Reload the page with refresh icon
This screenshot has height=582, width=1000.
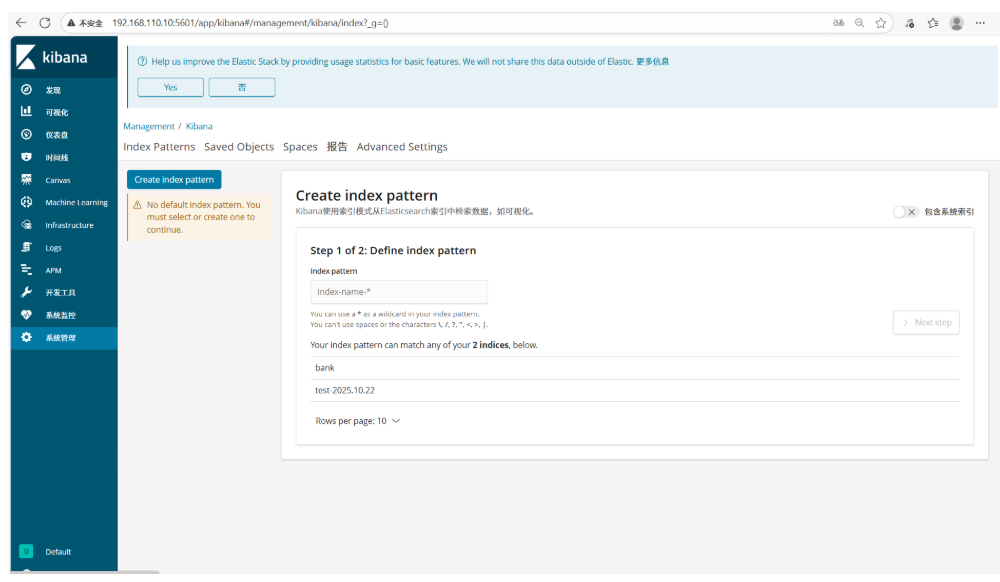point(45,23)
